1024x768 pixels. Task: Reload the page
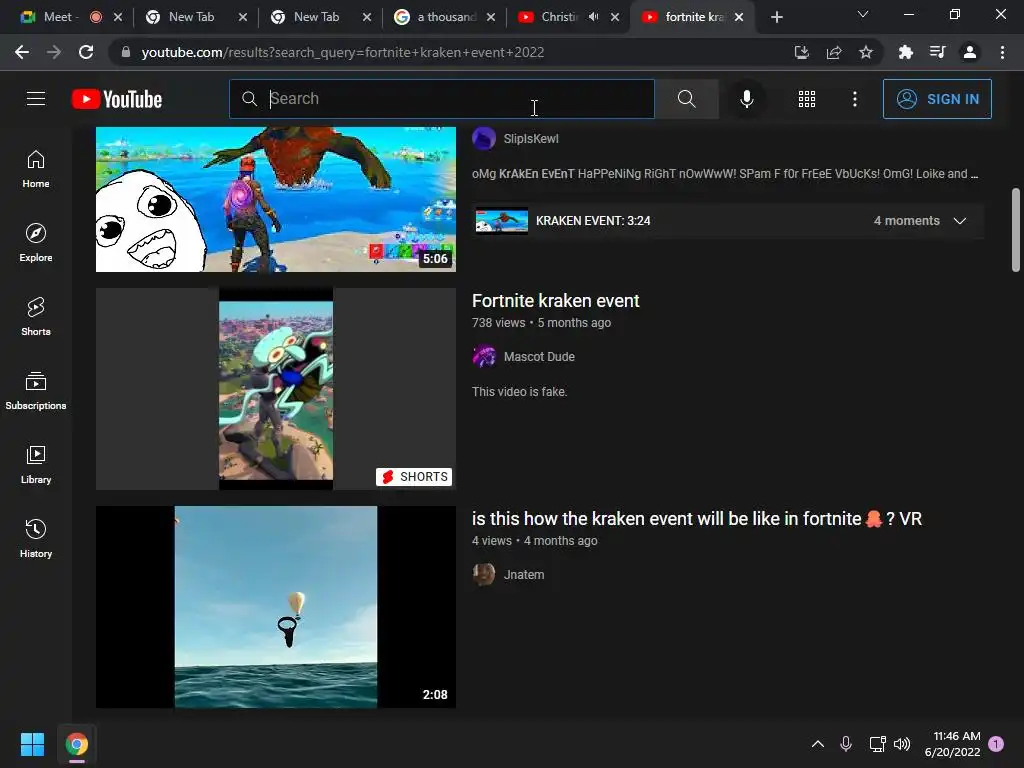pos(86,52)
